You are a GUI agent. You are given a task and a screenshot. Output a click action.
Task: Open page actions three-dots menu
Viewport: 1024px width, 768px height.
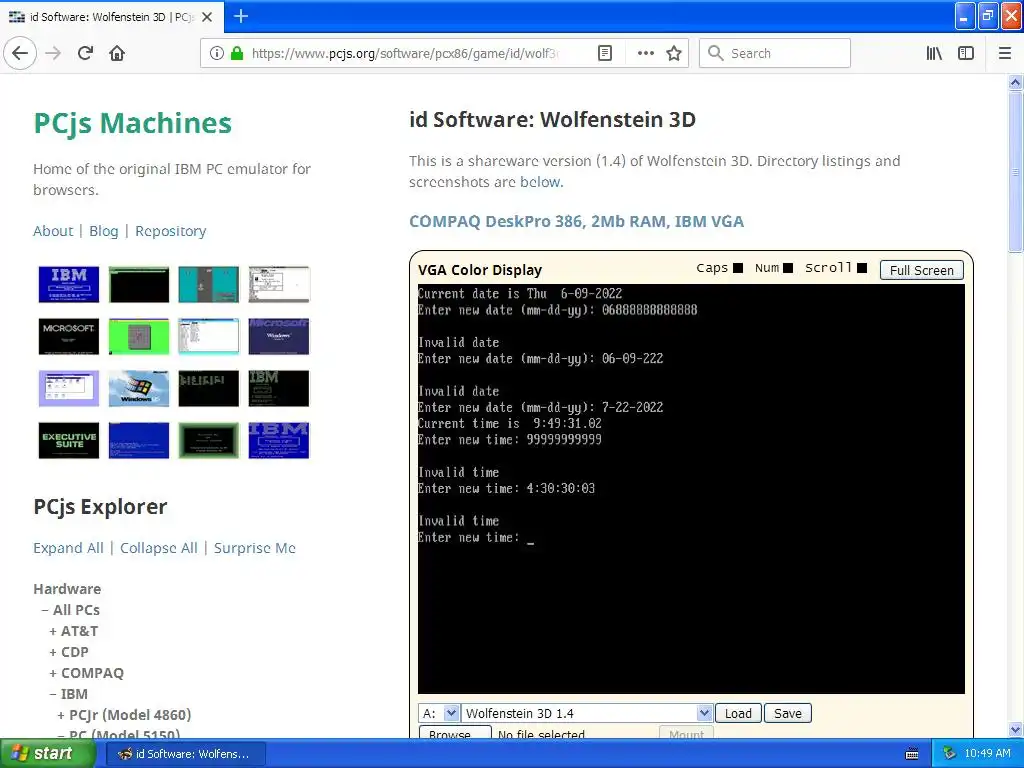645,53
